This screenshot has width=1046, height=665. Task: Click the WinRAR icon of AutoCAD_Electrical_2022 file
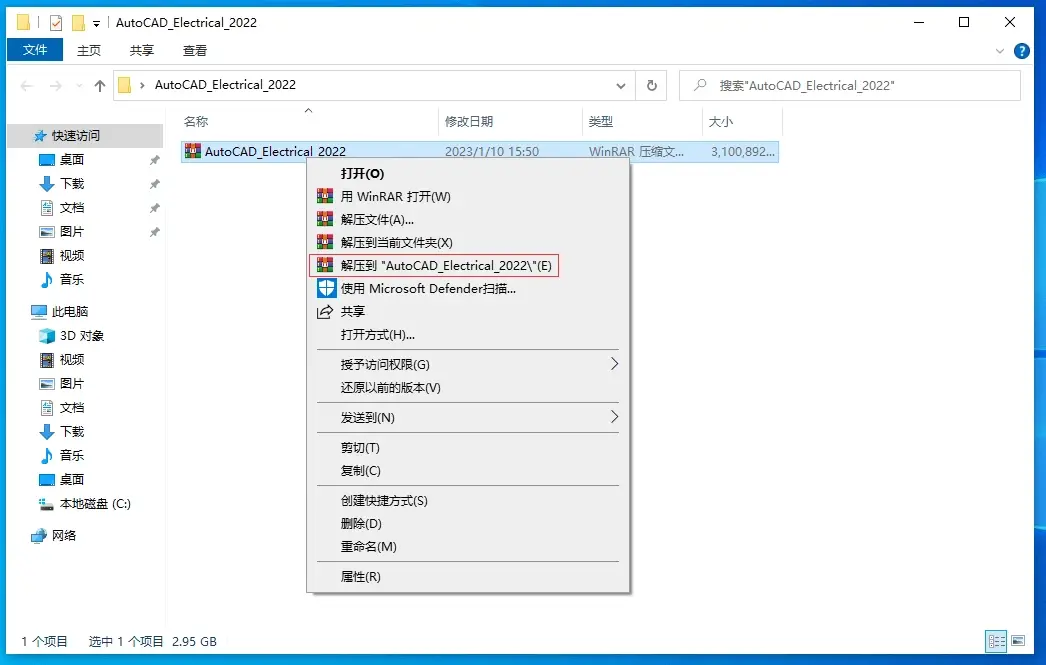point(193,151)
